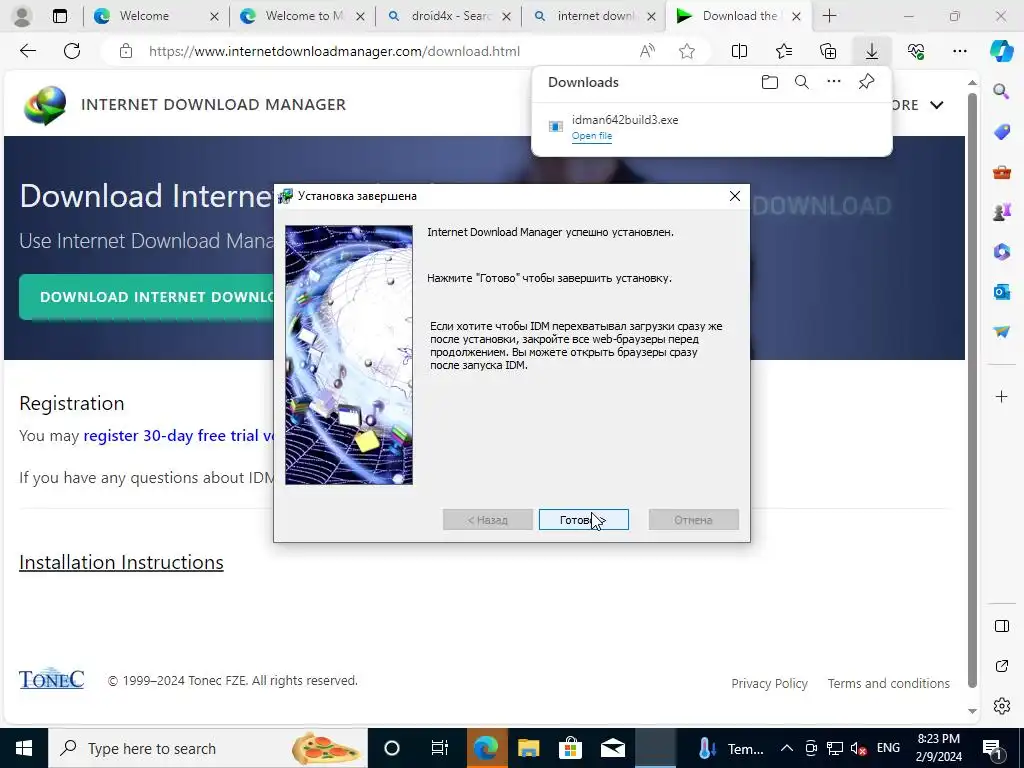Open Split screen icon
The width and height of the screenshot is (1024, 768).
click(x=739, y=51)
